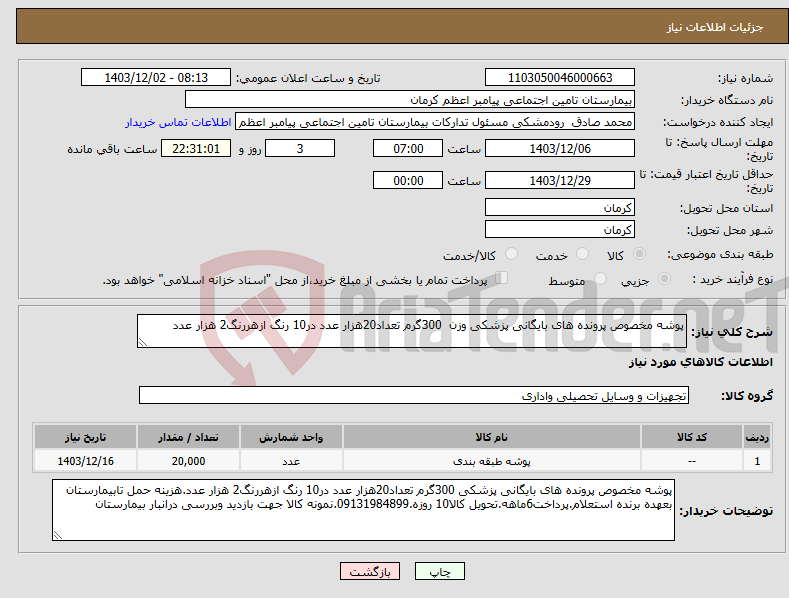Click the کد کالا column header
Screen dimensions: 789x598
pyautogui.click(x=692, y=437)
